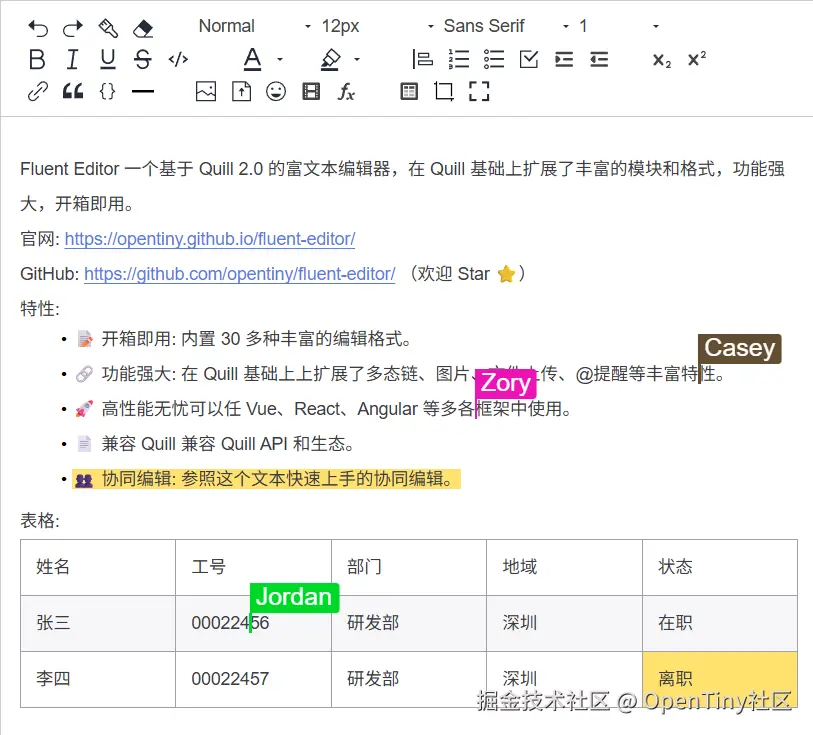Click the yellow 离职 status cell
The width and height of the screenshot is (813, 735).
(720, 679)
